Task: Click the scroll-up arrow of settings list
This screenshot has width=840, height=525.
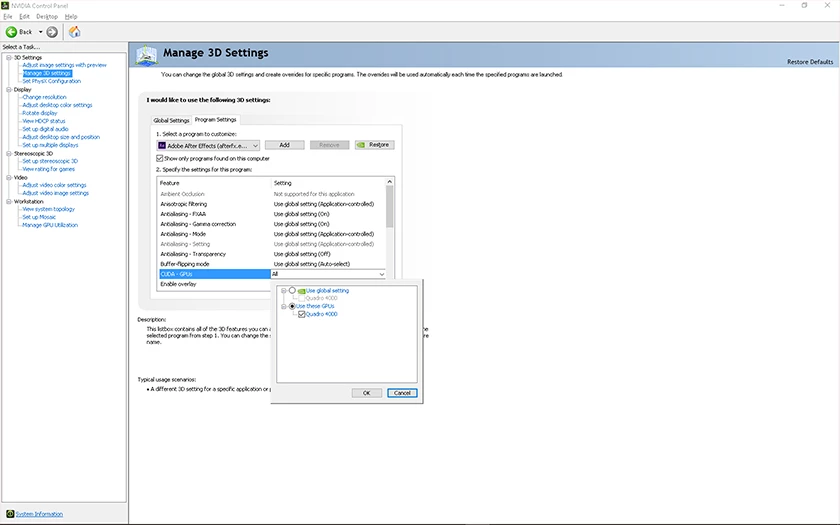Action: (x=389, y=182)
